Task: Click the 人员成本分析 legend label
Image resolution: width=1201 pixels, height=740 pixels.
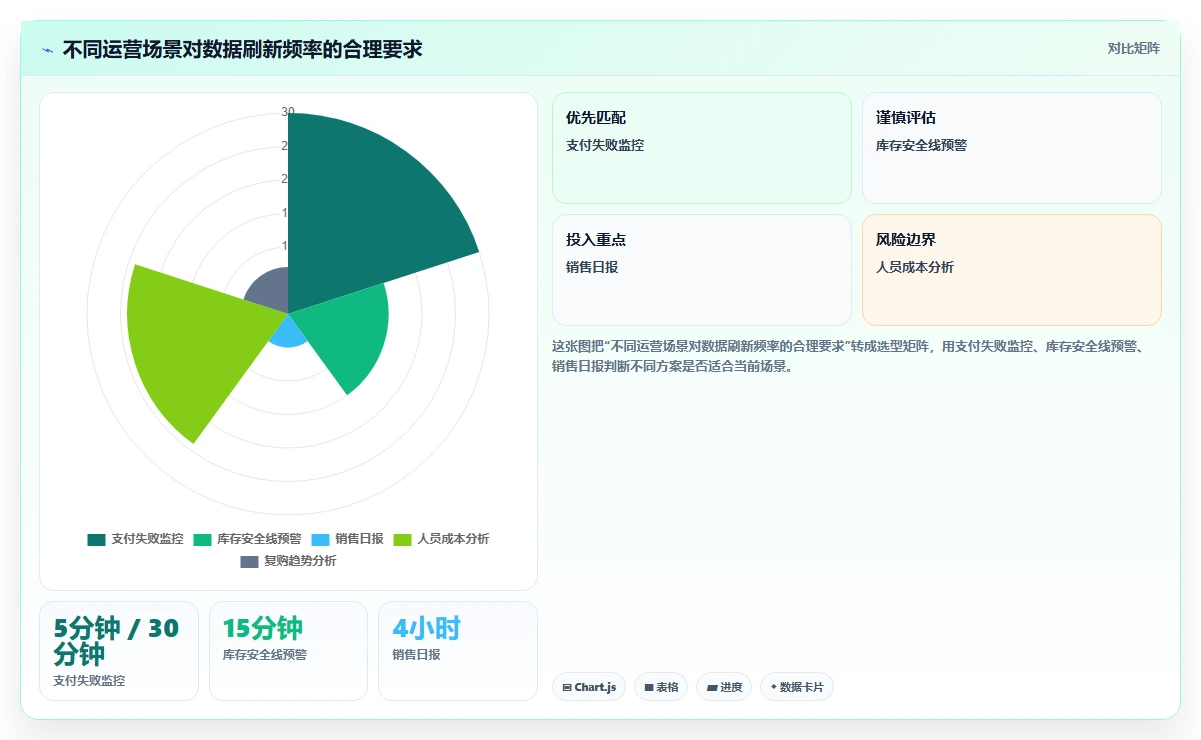Action: click(453, 539)
